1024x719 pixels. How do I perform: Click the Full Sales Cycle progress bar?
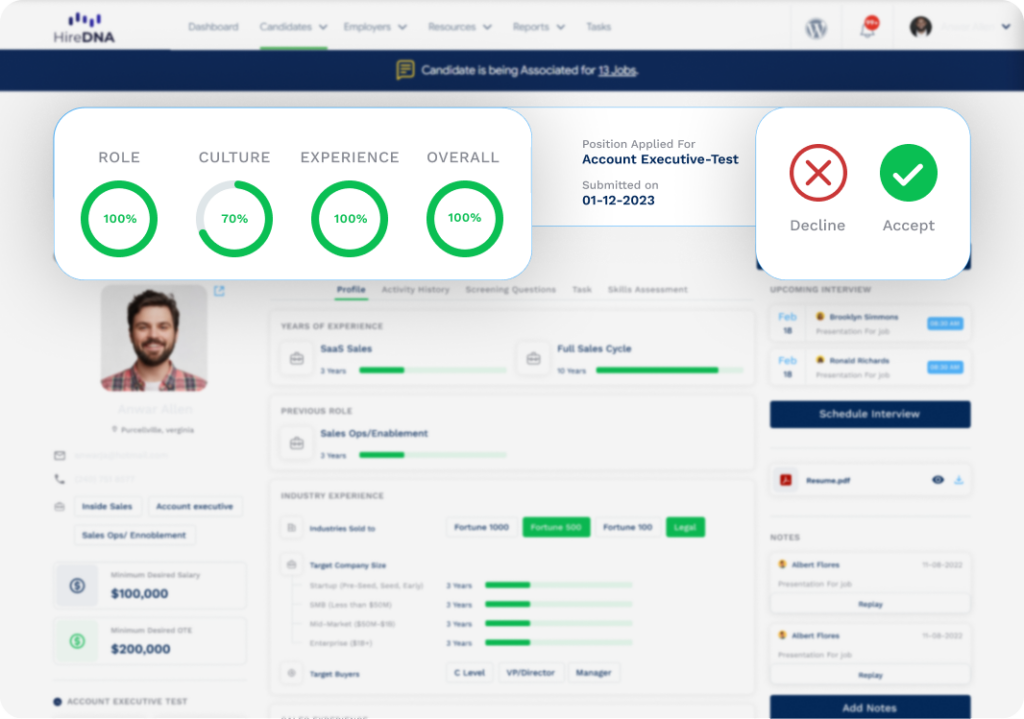coord(670,370)
